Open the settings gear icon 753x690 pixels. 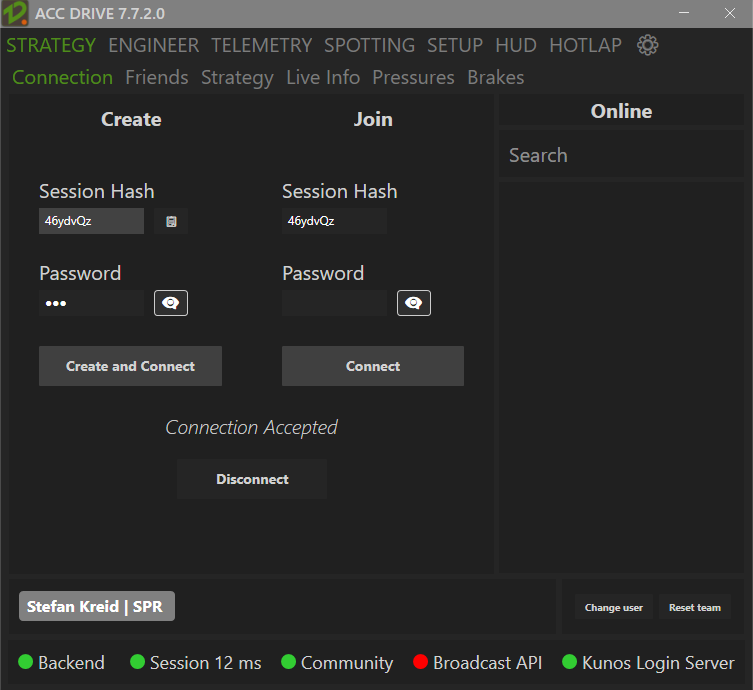tap(647, 45)
